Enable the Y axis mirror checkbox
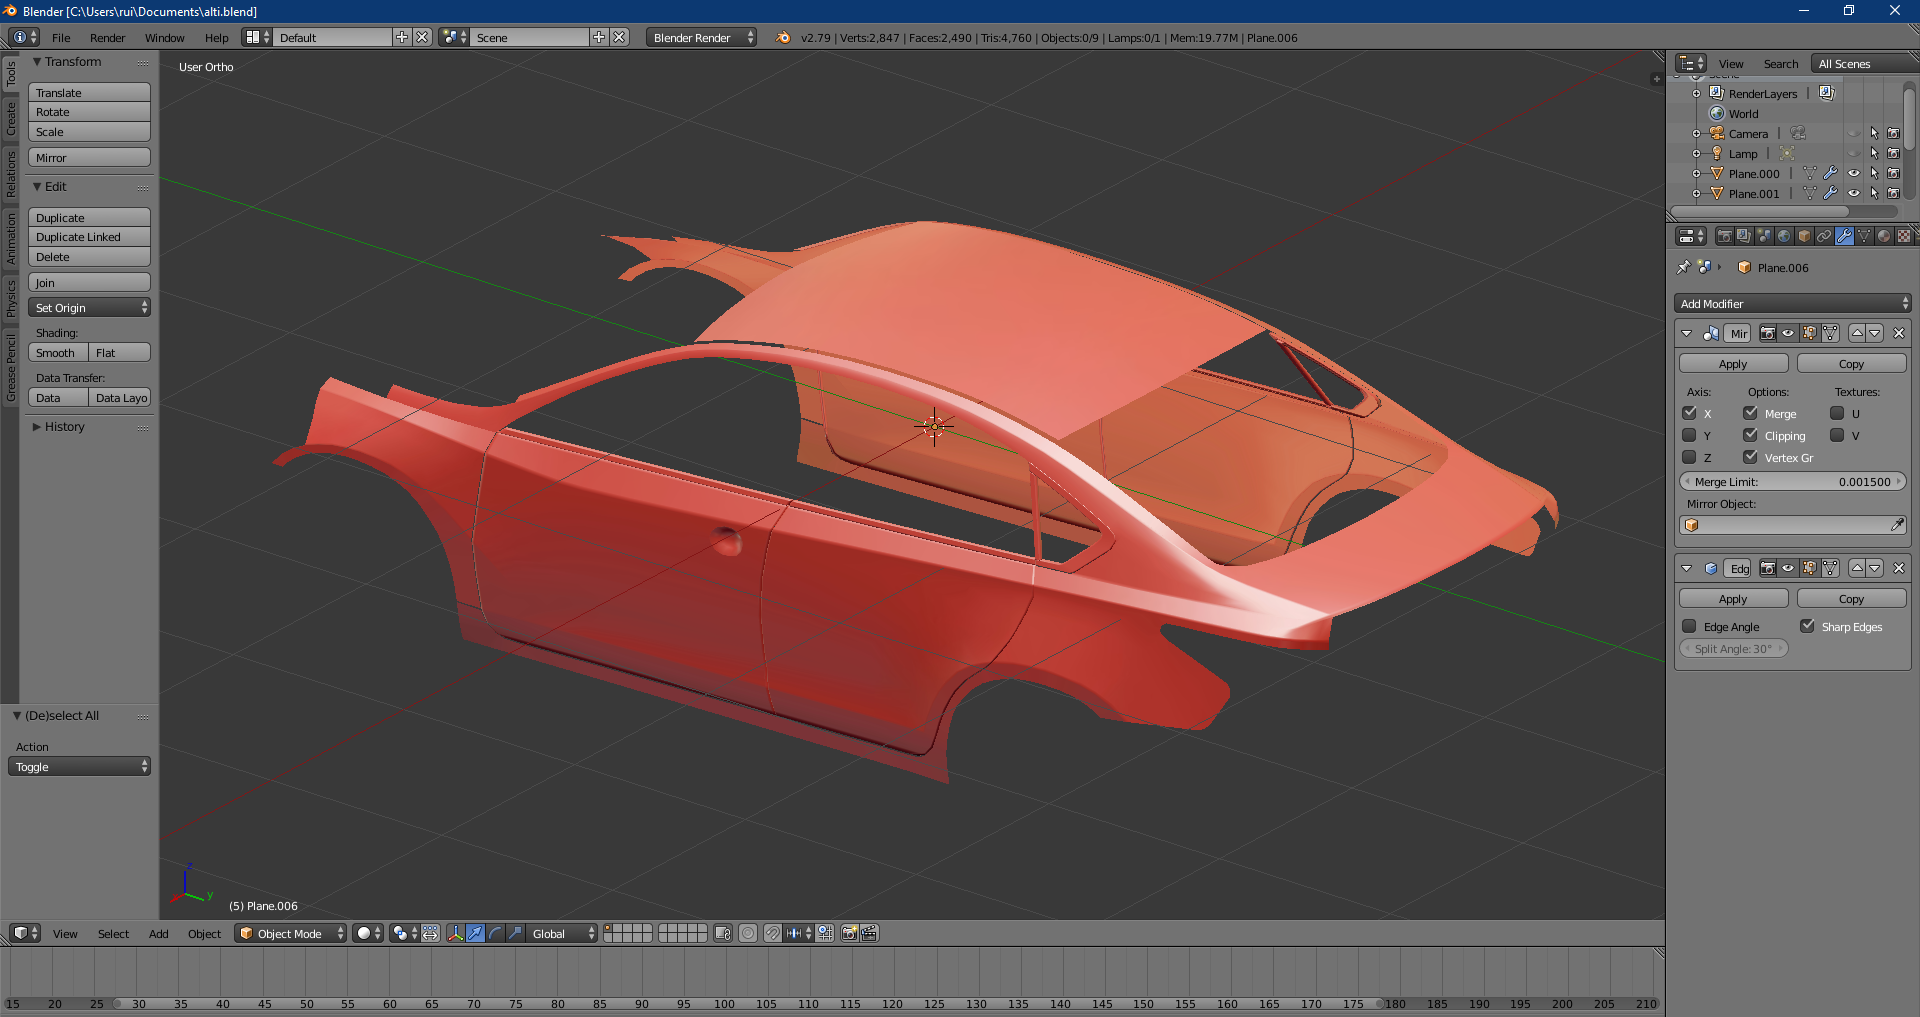Viewport: 1920px width, 1017px height. 1690,436
